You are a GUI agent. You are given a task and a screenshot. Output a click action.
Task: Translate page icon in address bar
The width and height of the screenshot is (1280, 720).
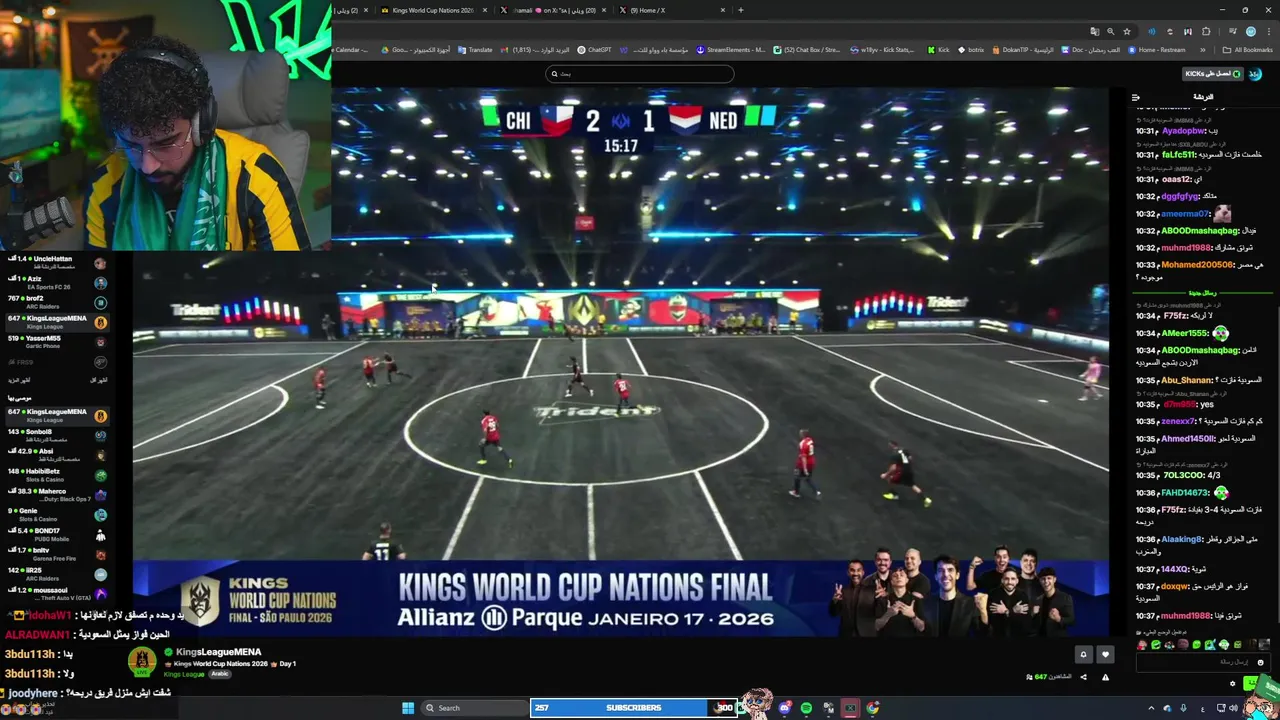coord(1095,31)
